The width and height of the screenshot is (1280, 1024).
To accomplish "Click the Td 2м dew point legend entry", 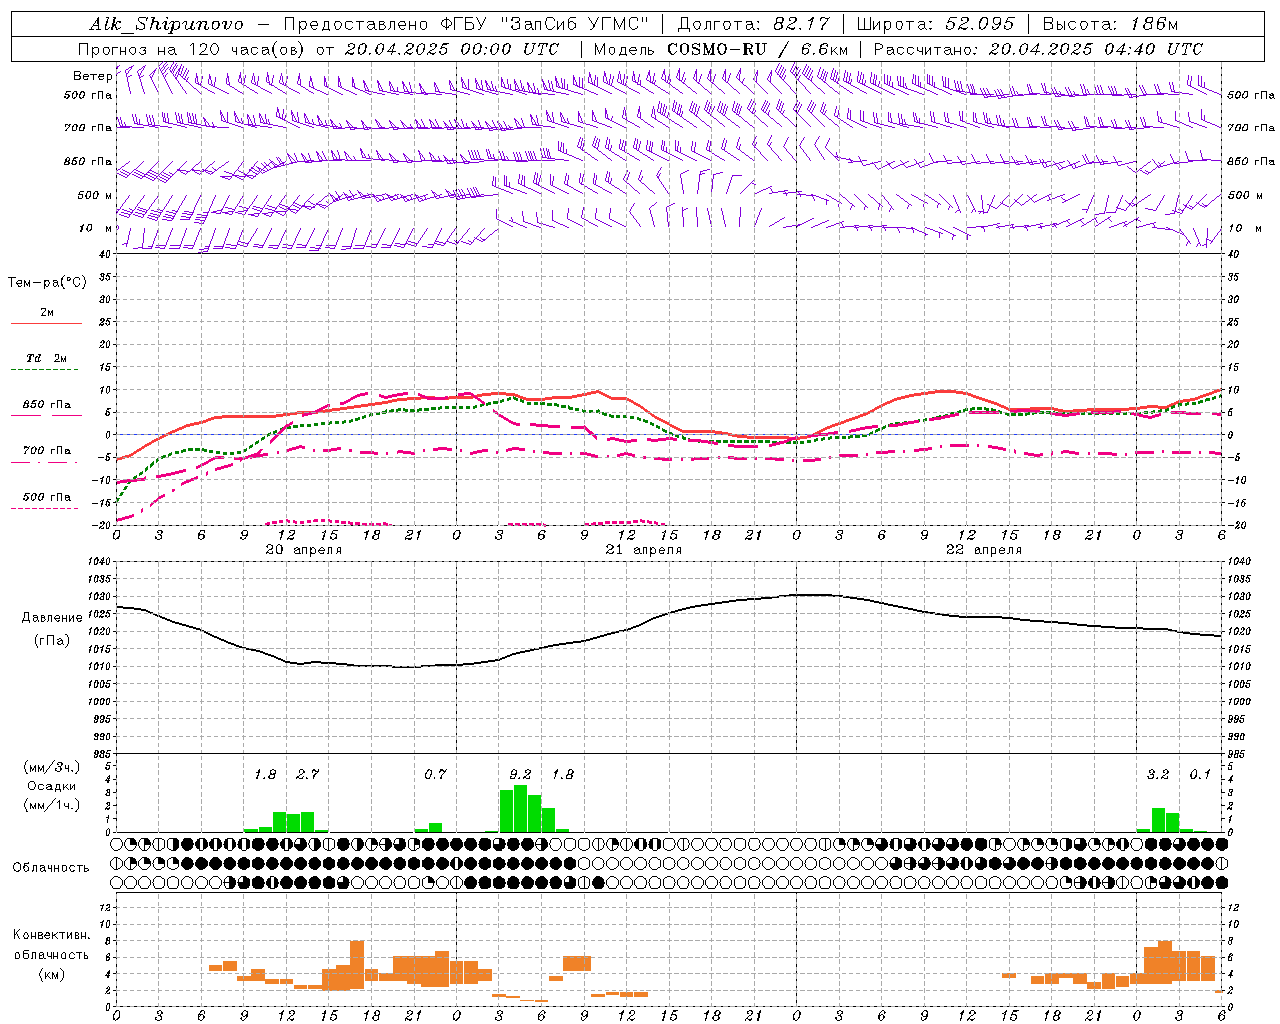I will 47,358.
